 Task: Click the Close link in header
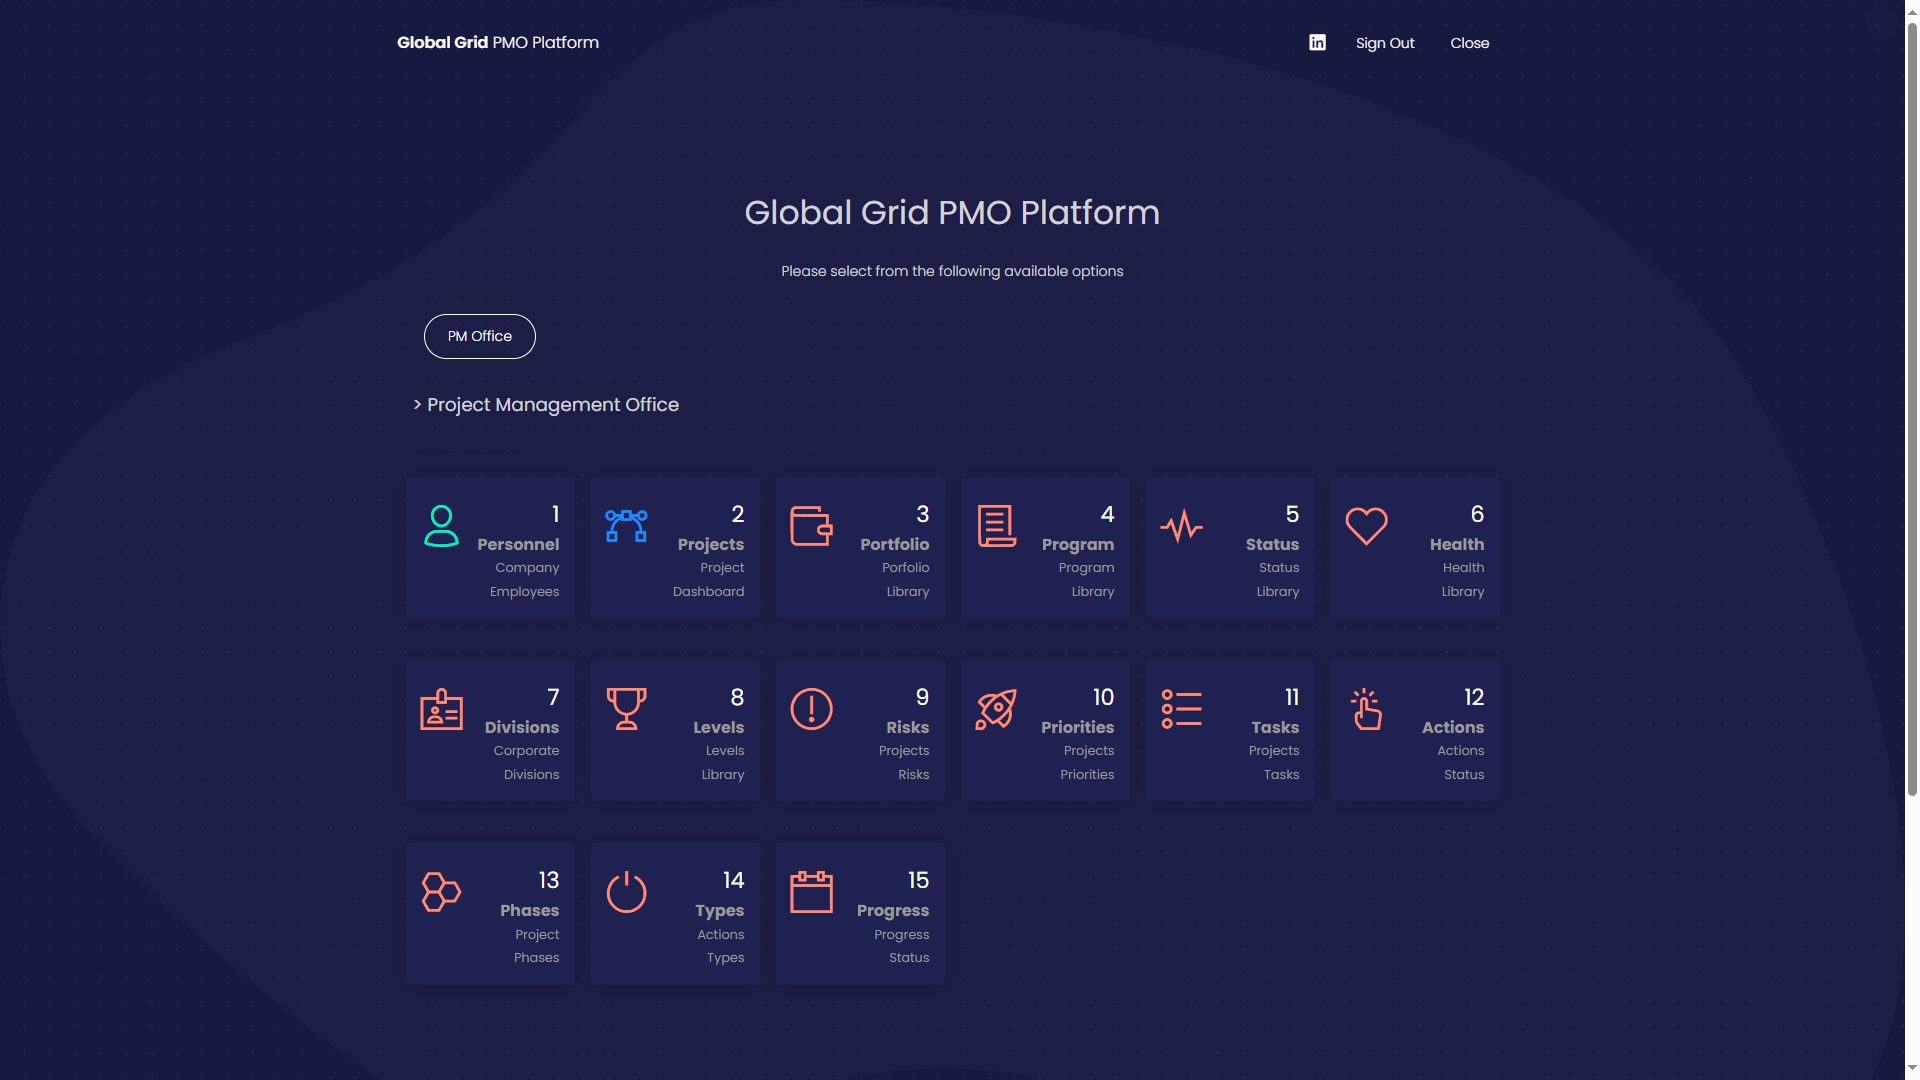[1469, 43]
